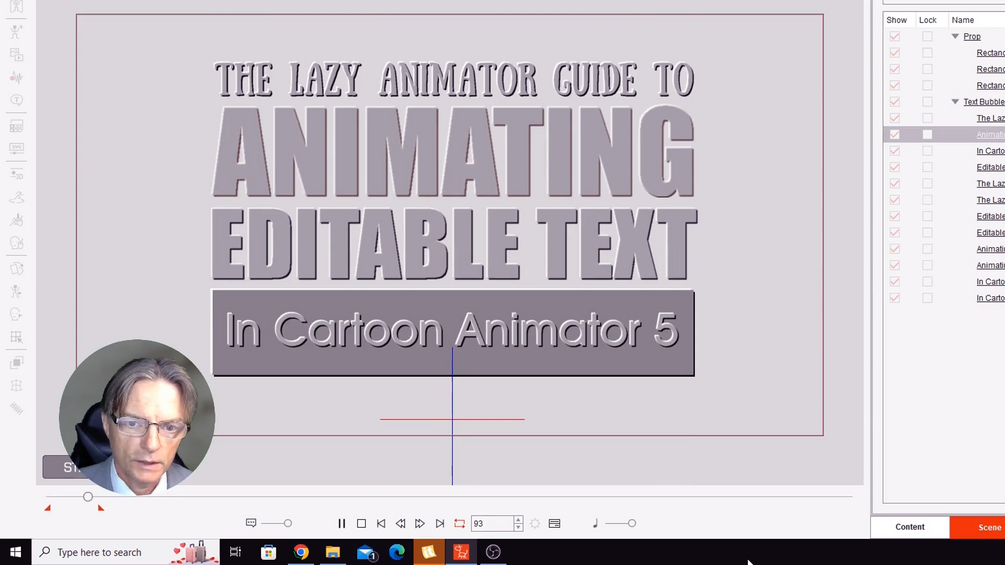The height and width of the screenshot is (565, 1005).
Task: Click the mesh deform icon in left toolbar
Action: pyautogui.click(x=16, y=386)
